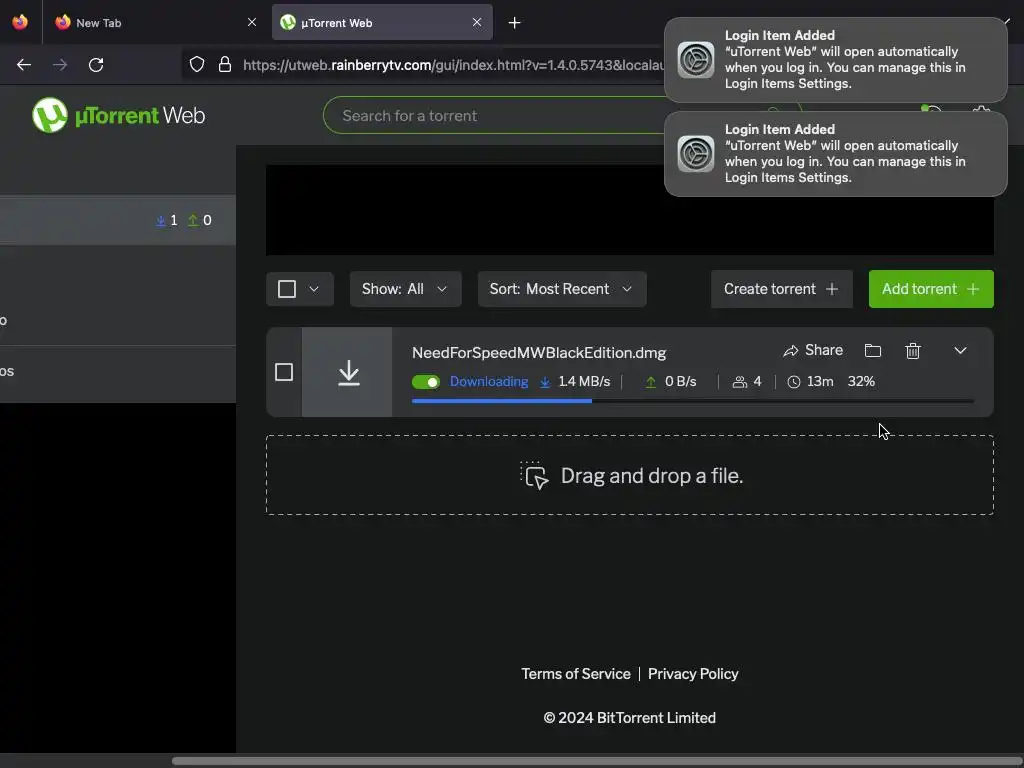Click the clock time remaining icon
The image size is (1024, 768).
click(793, 382)
